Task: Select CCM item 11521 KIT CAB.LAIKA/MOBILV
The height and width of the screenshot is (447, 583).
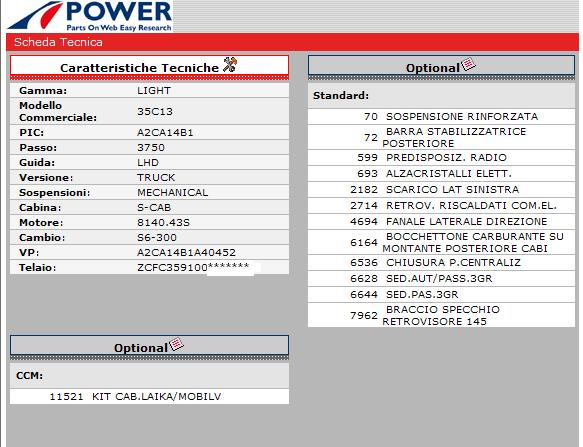Action: pos(149,396)
